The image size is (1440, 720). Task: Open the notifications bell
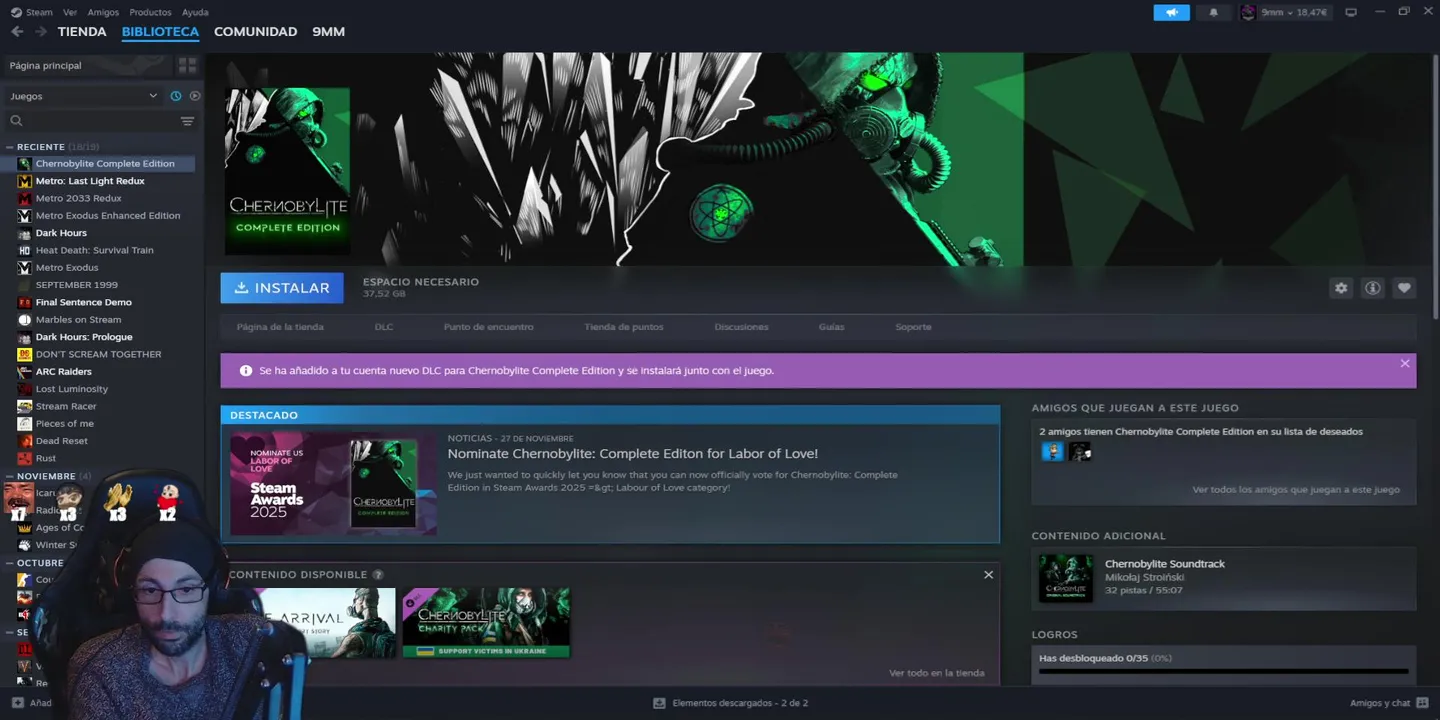pos(1214,12)
